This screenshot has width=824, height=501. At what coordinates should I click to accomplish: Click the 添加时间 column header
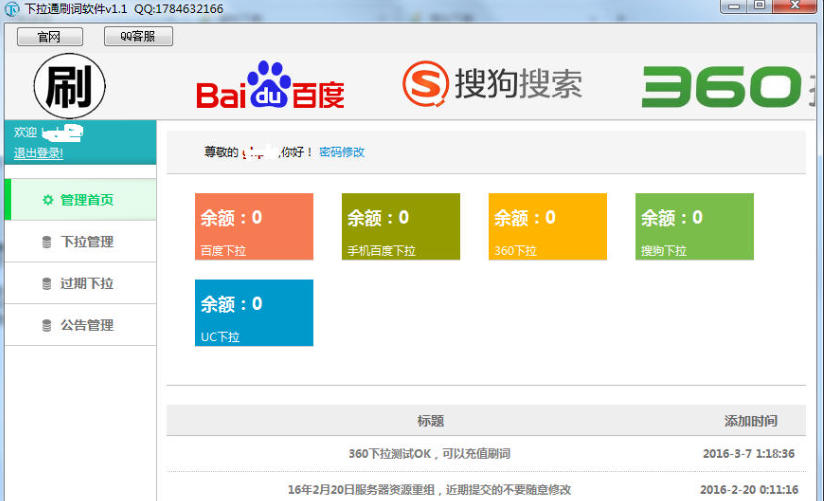pyautogui.click(x=750, y=421)
